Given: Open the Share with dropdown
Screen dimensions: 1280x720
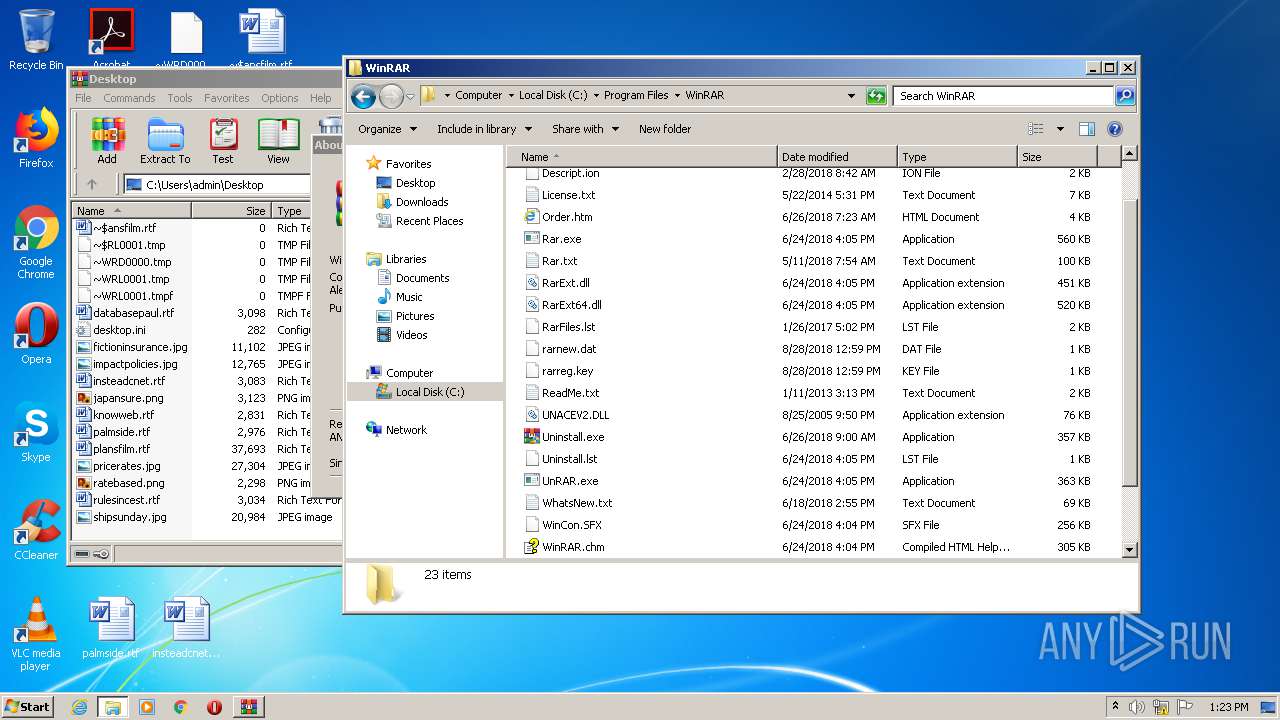Looking at the screenshot, I should point(585,129).
